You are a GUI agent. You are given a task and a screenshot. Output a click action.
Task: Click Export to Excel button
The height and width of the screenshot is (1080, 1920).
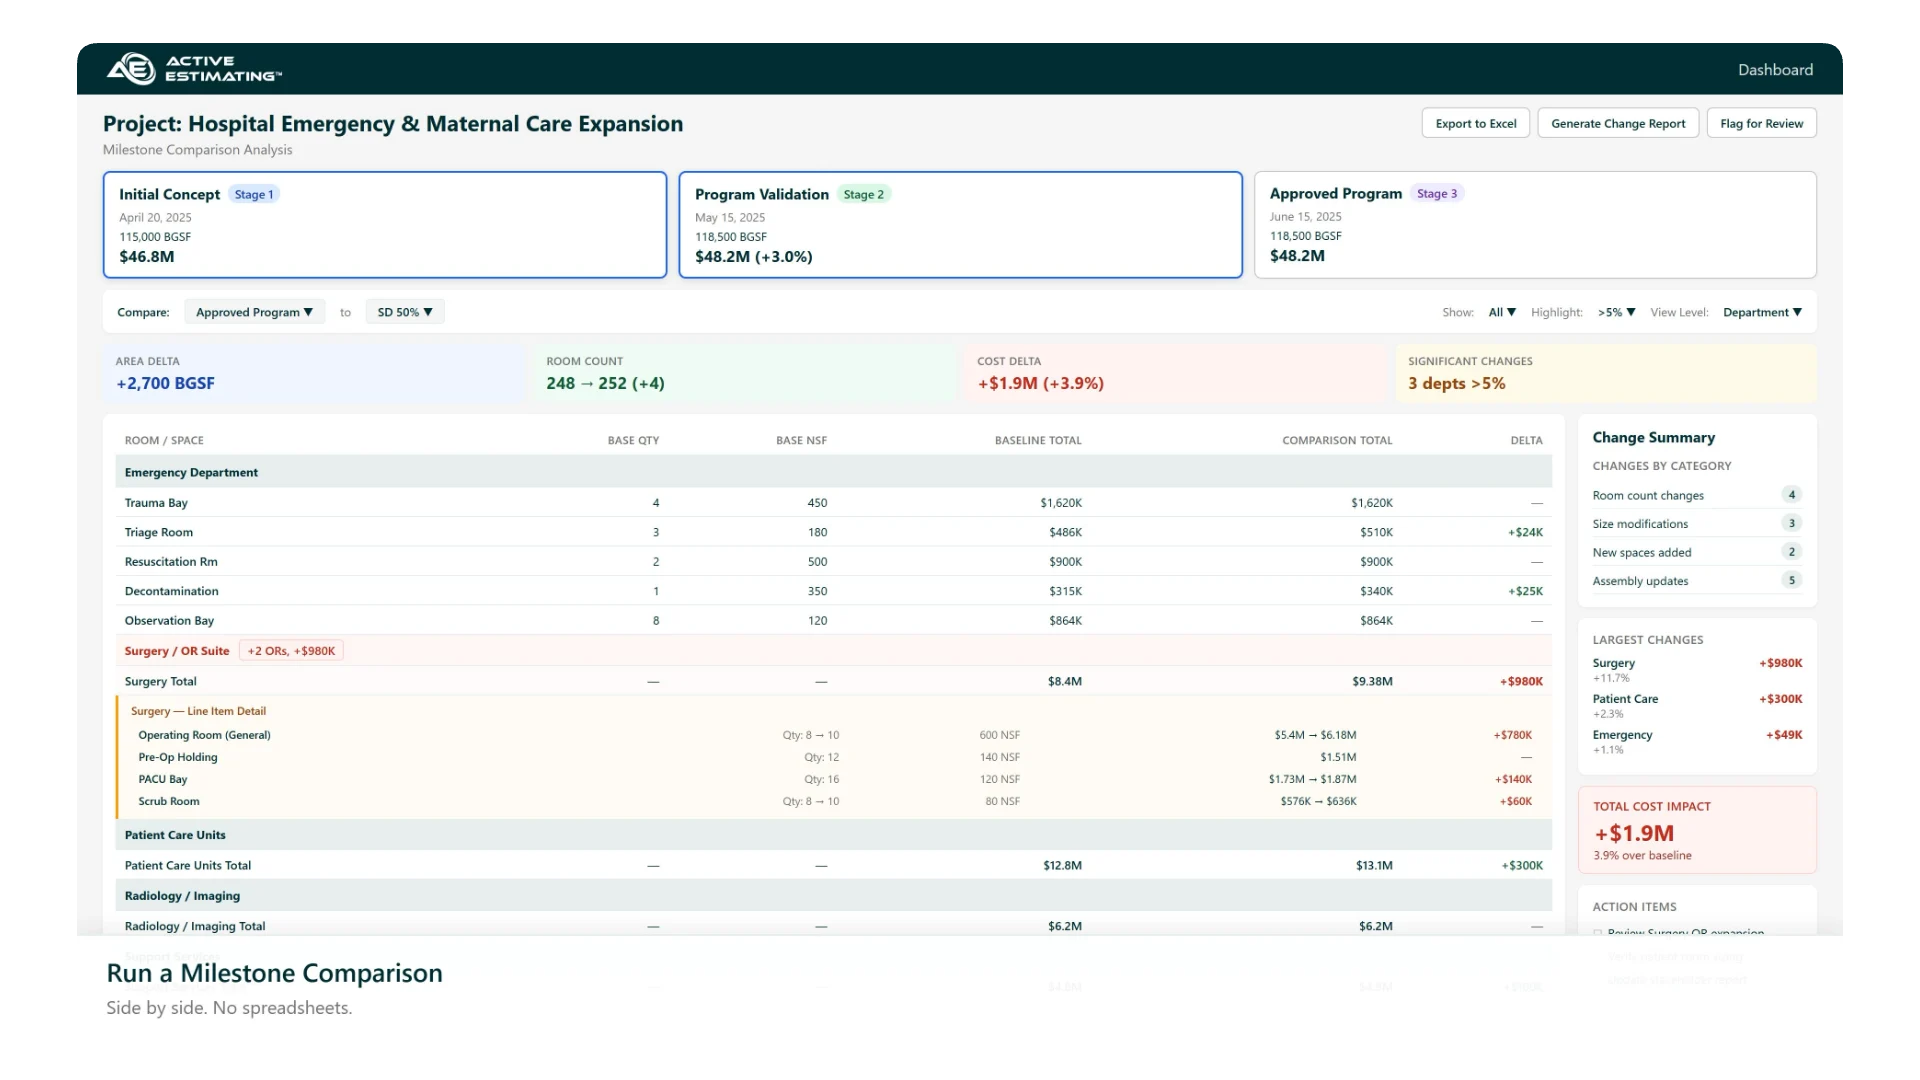pos(1475,124)
